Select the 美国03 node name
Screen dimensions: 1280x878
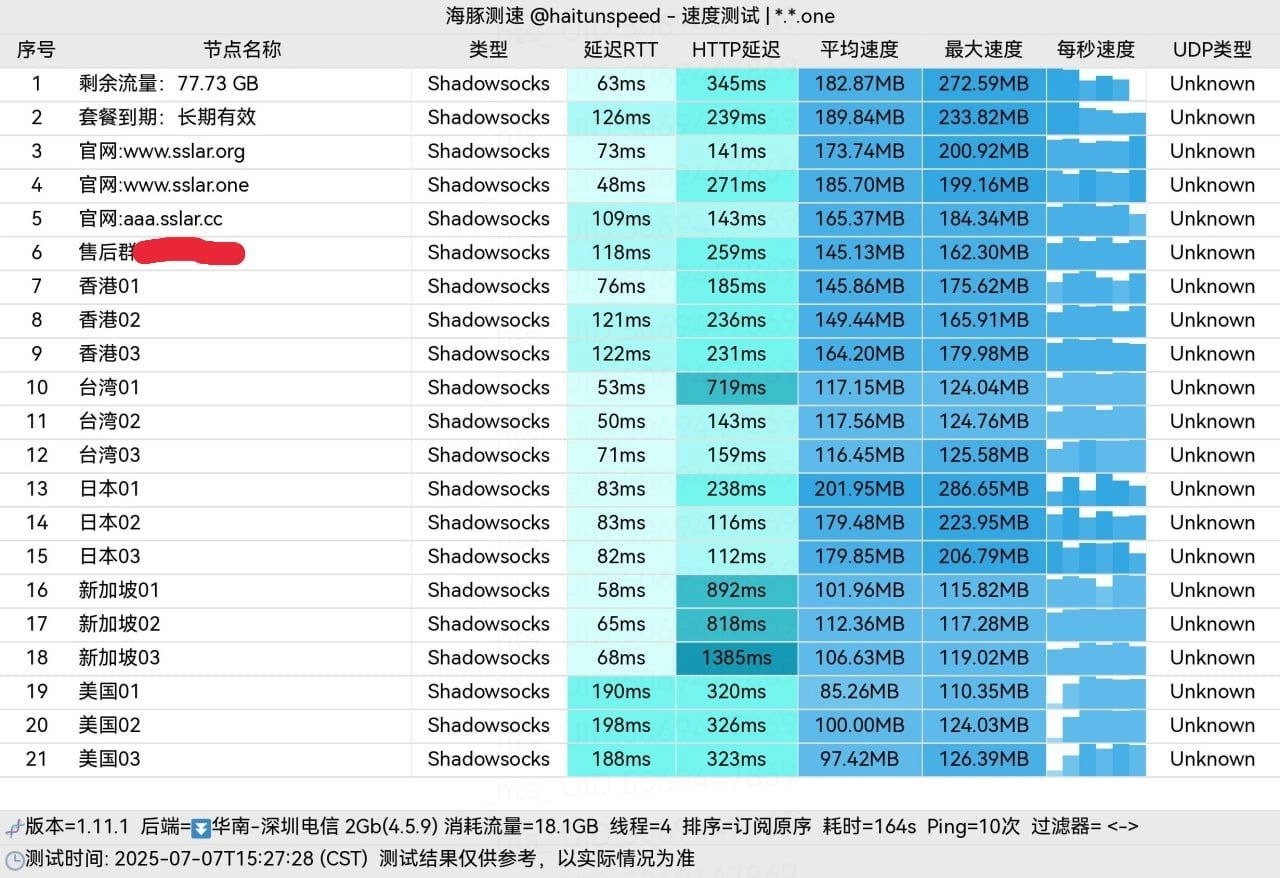(x=110, y=759)
